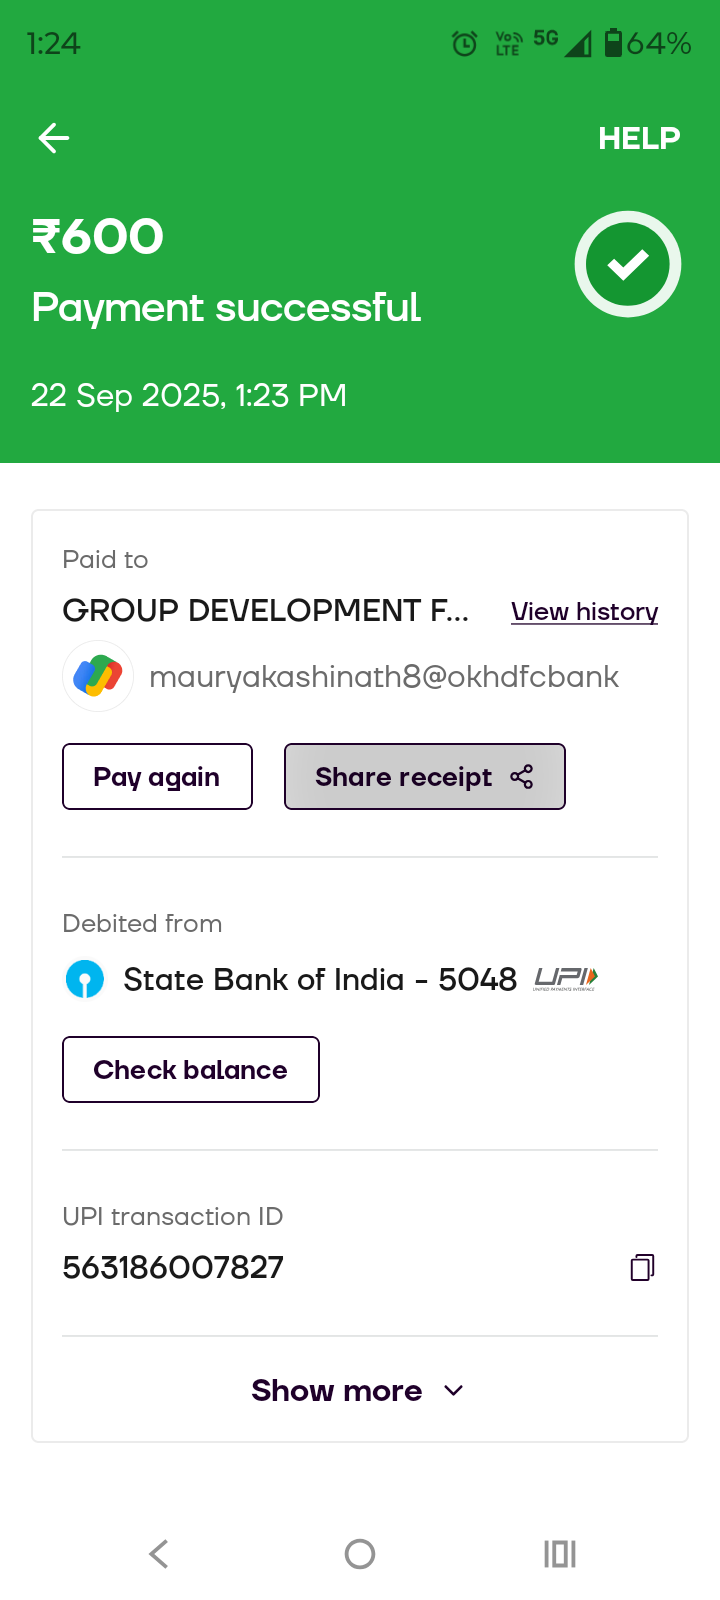Tap the back arrow in header

click(54, 138)
